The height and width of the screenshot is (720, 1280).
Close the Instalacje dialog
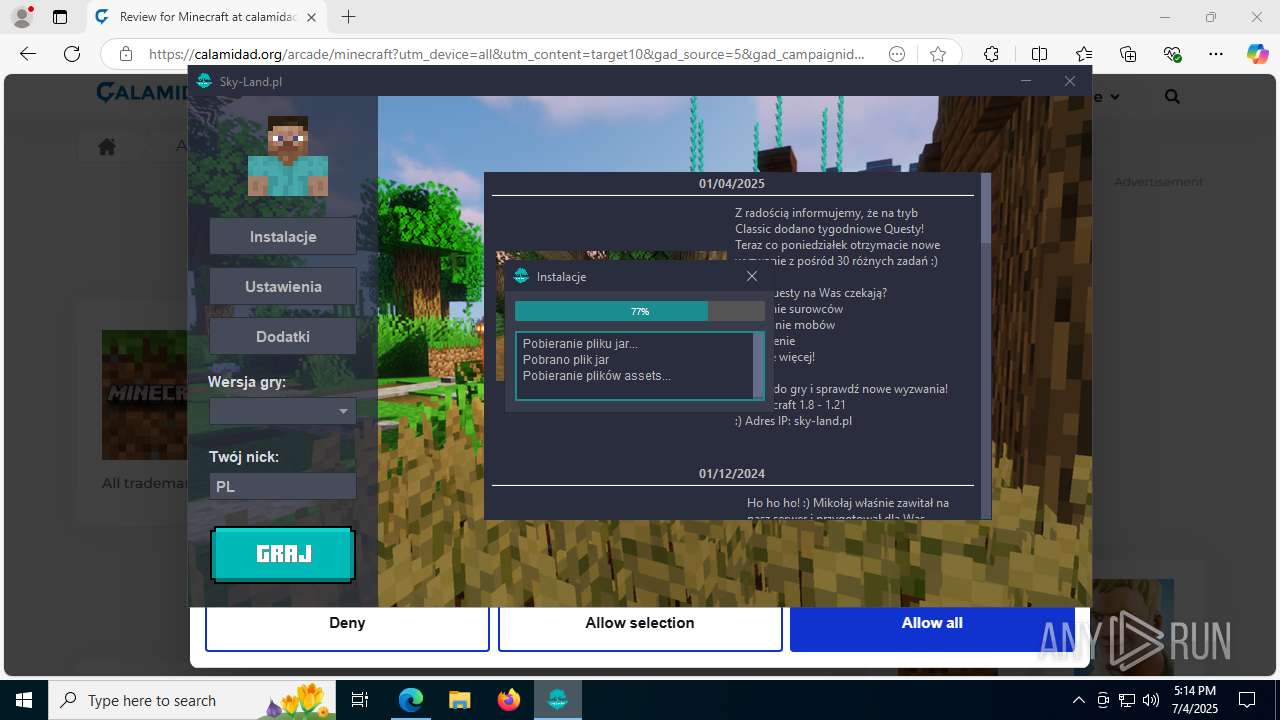[x=752, y=276]
